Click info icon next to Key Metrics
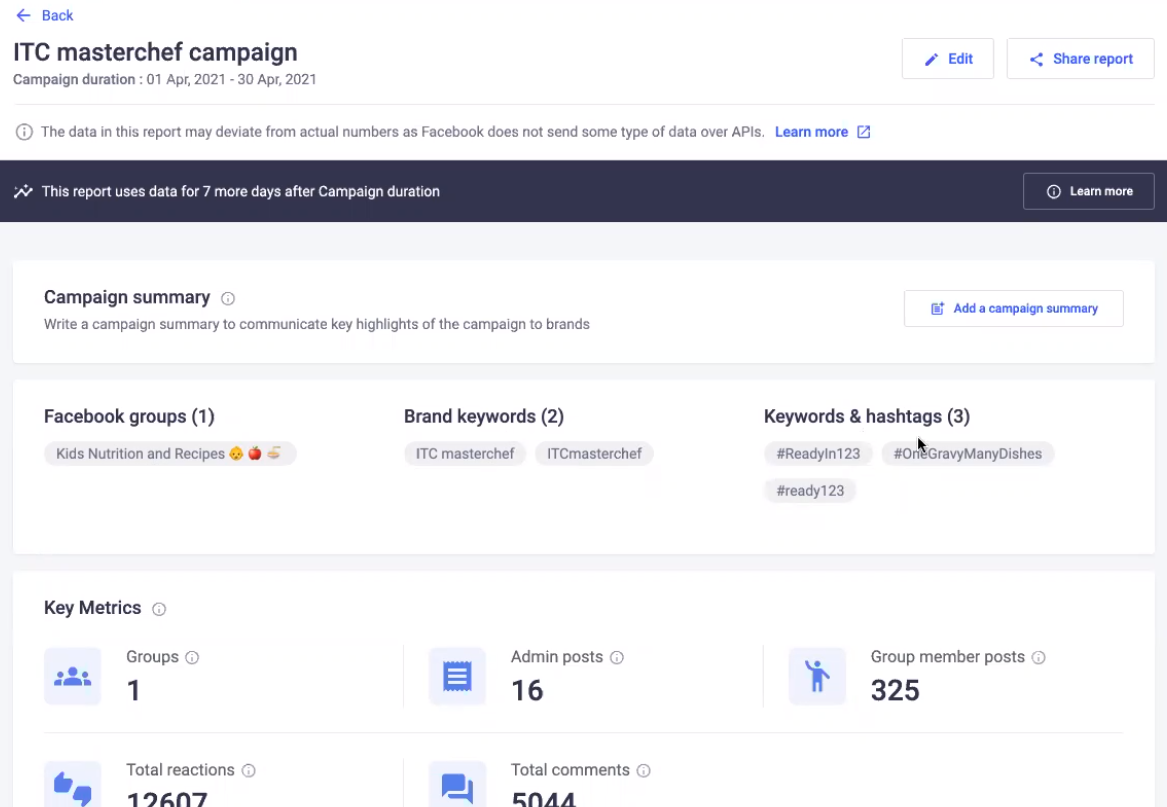The width and height of the screenshot is (1167, 807). [159, 609]
